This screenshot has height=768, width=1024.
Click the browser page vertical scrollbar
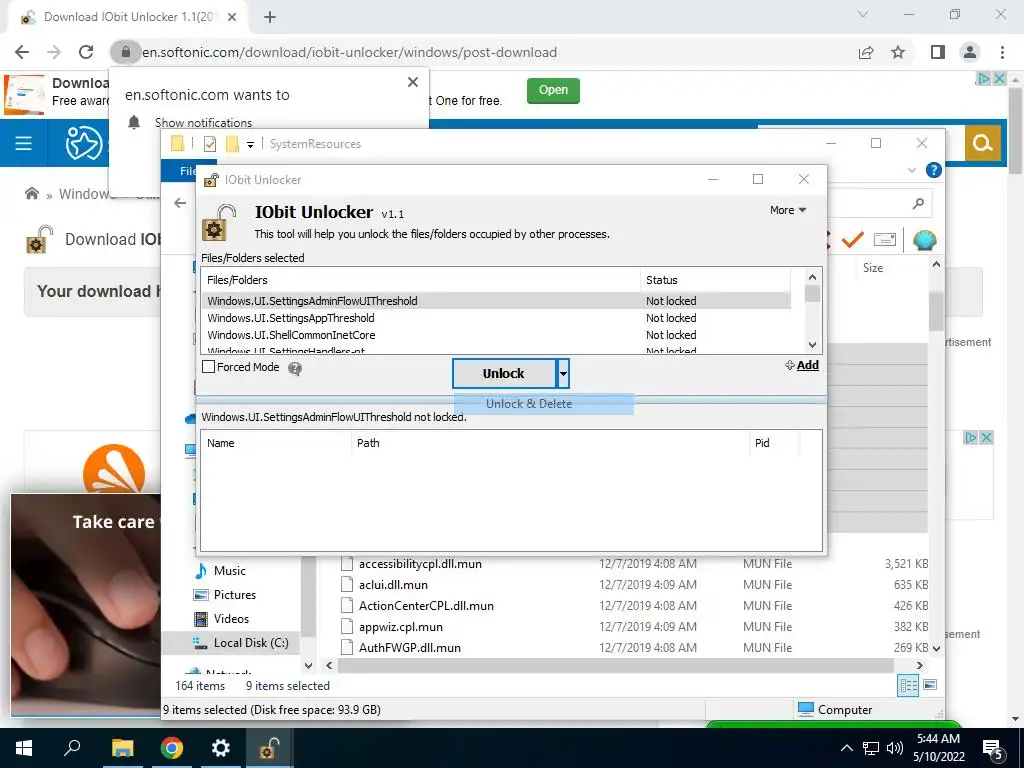(1016, 129)
